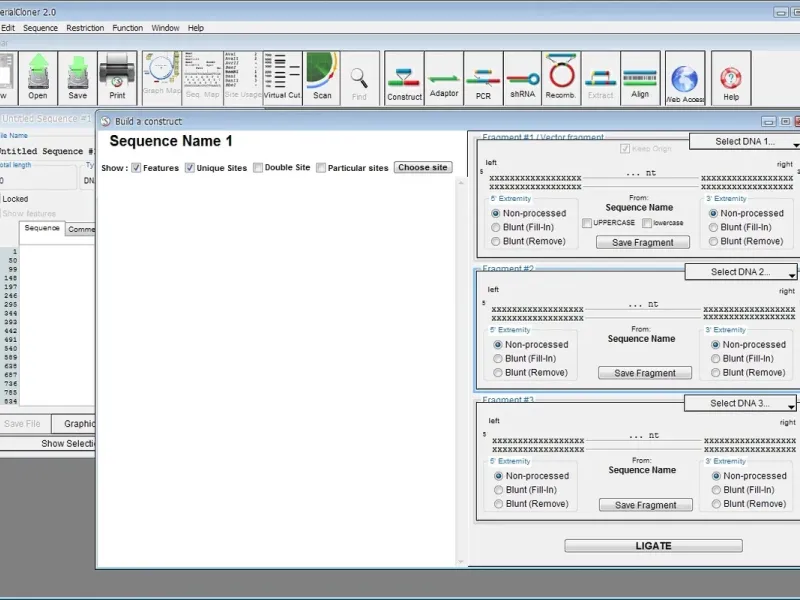The width and height of the screenshot is (800, 600).
Task: Select Blunt (Remove) for Fragment #2 3' Extremity
Action: coord(715,373)
